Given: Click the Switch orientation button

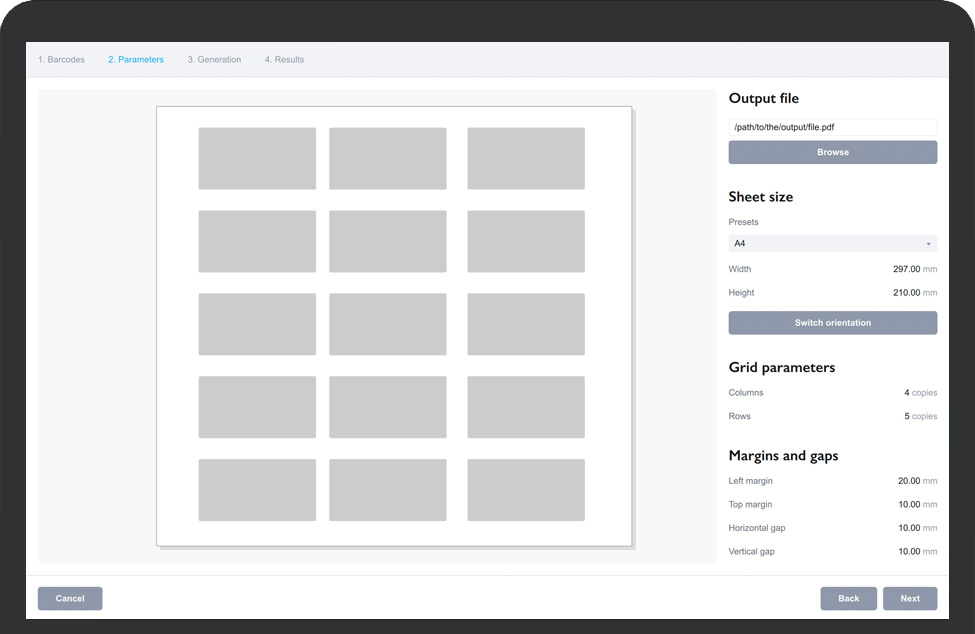Looking at the screenshot, I should 832,323.
